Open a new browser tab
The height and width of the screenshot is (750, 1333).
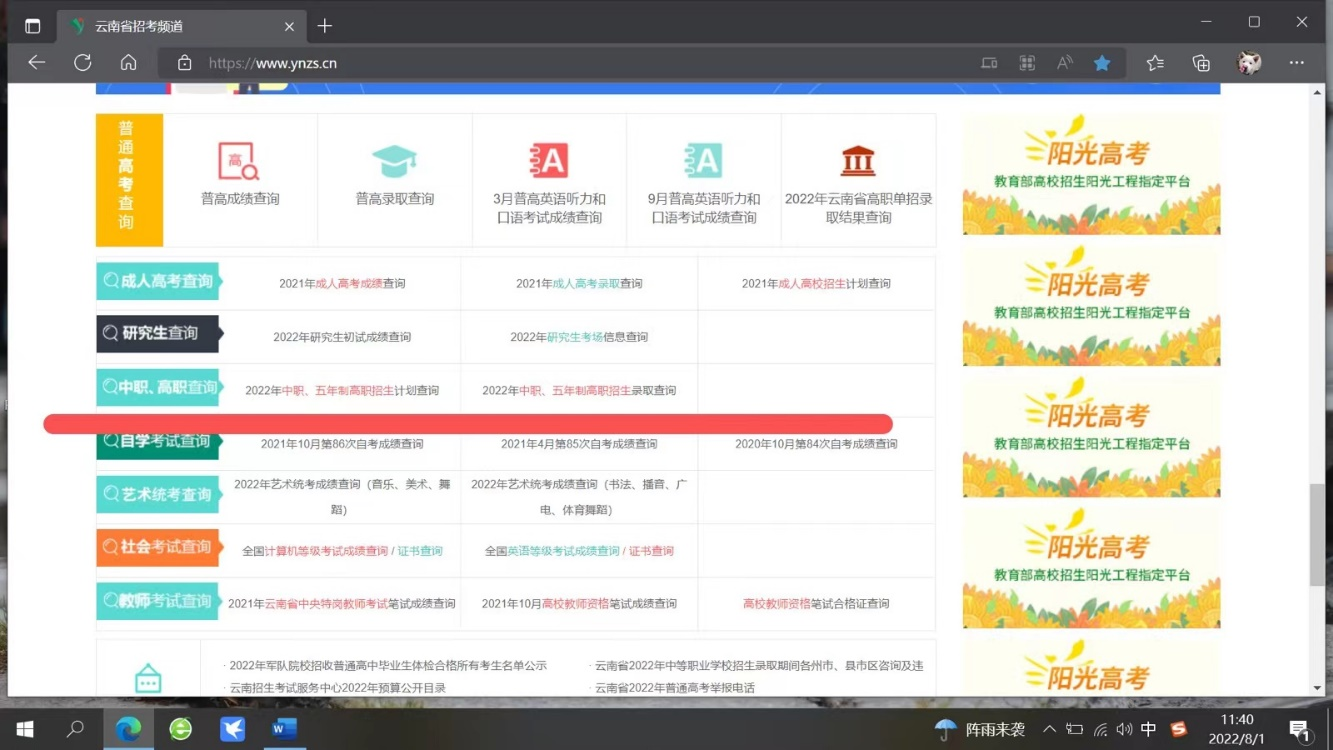[x=324, y=26]
